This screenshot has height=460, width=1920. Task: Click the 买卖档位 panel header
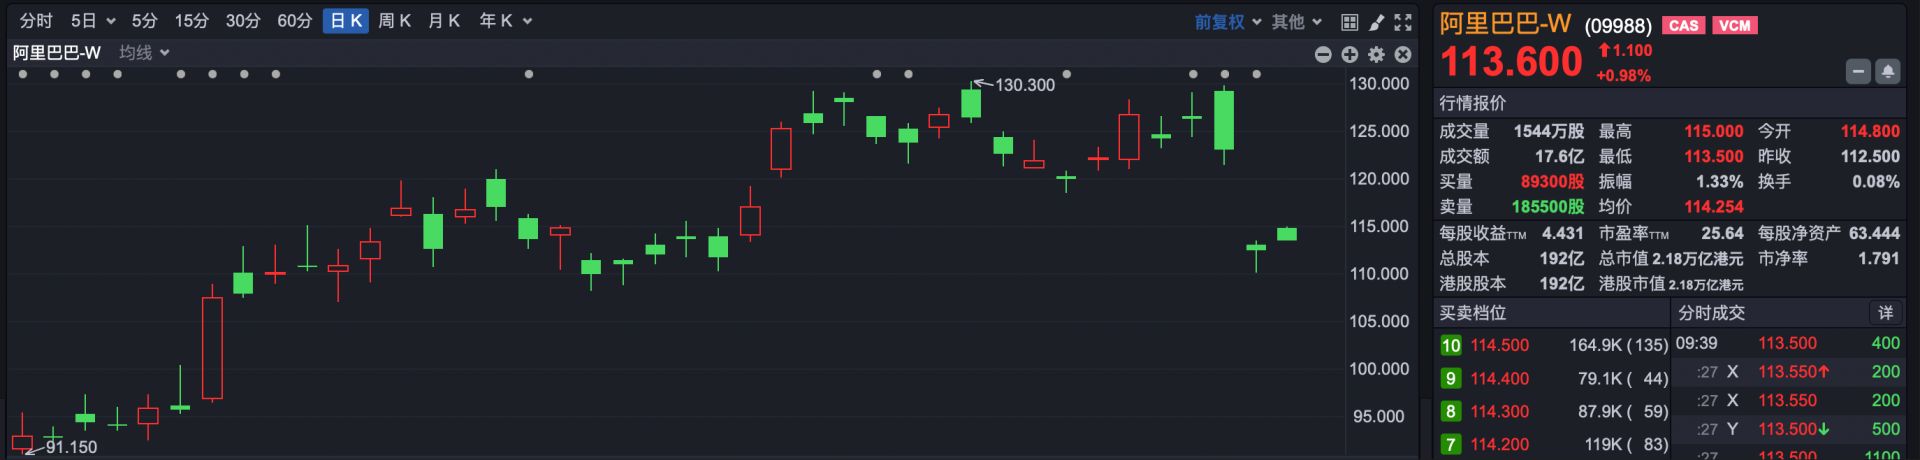point(1473,313)
